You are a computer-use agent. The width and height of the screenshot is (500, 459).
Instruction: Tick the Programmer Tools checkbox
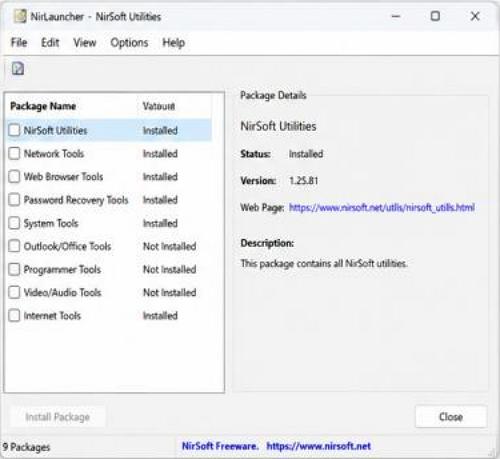pyautogui.click(x=14, y=269)
